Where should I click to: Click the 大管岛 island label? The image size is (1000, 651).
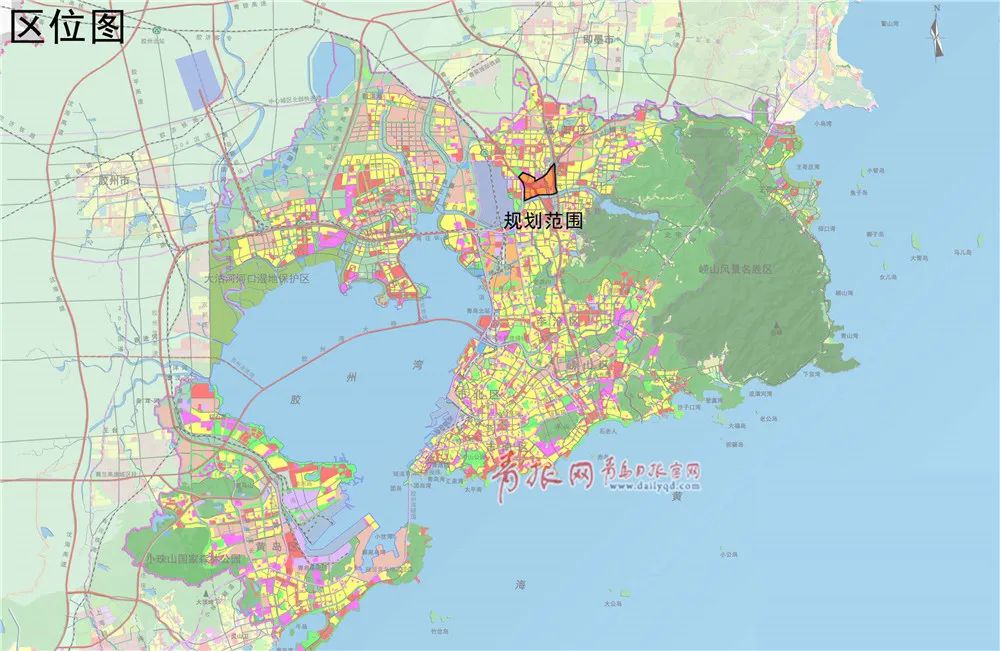[x=921, y=257]
